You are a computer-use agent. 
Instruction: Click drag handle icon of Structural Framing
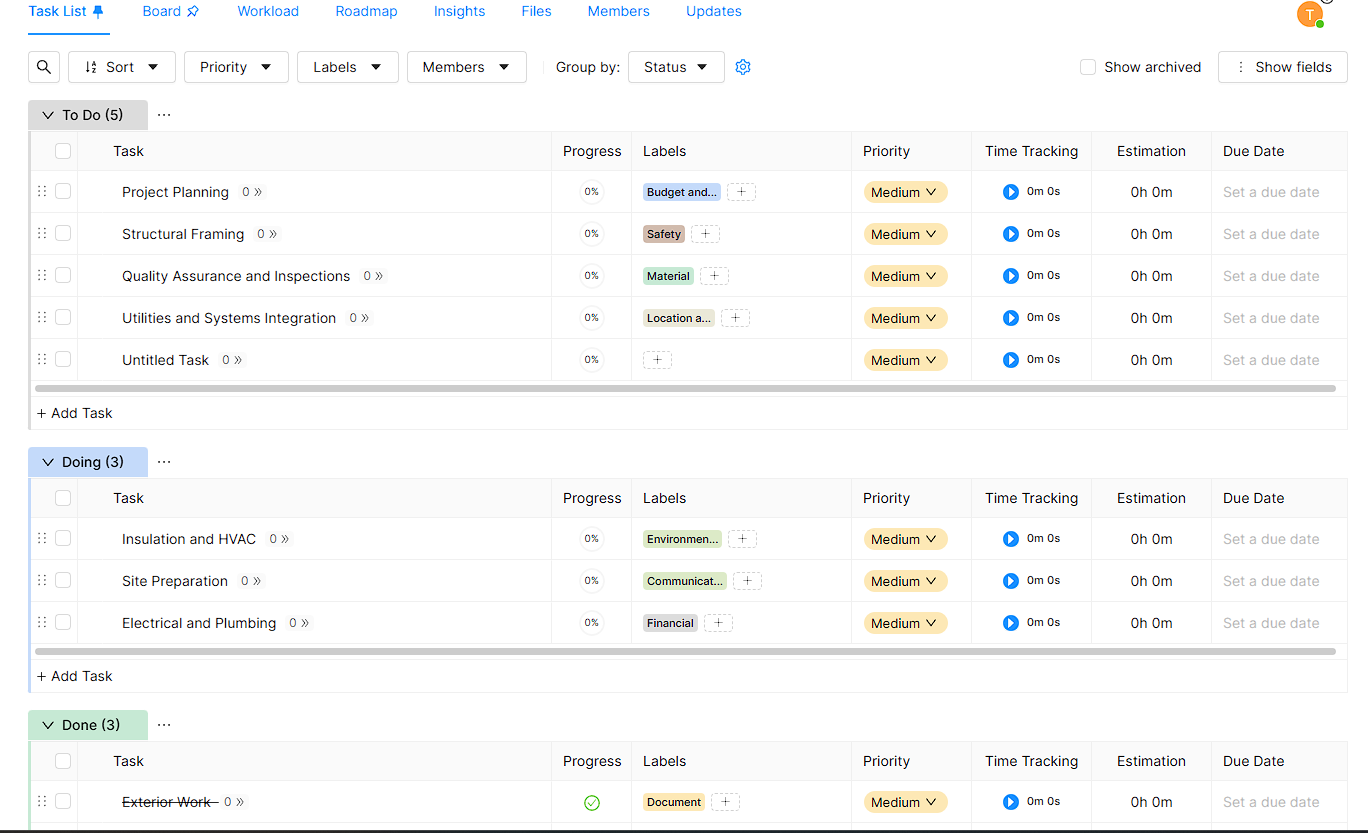click(x=42, y=233)
